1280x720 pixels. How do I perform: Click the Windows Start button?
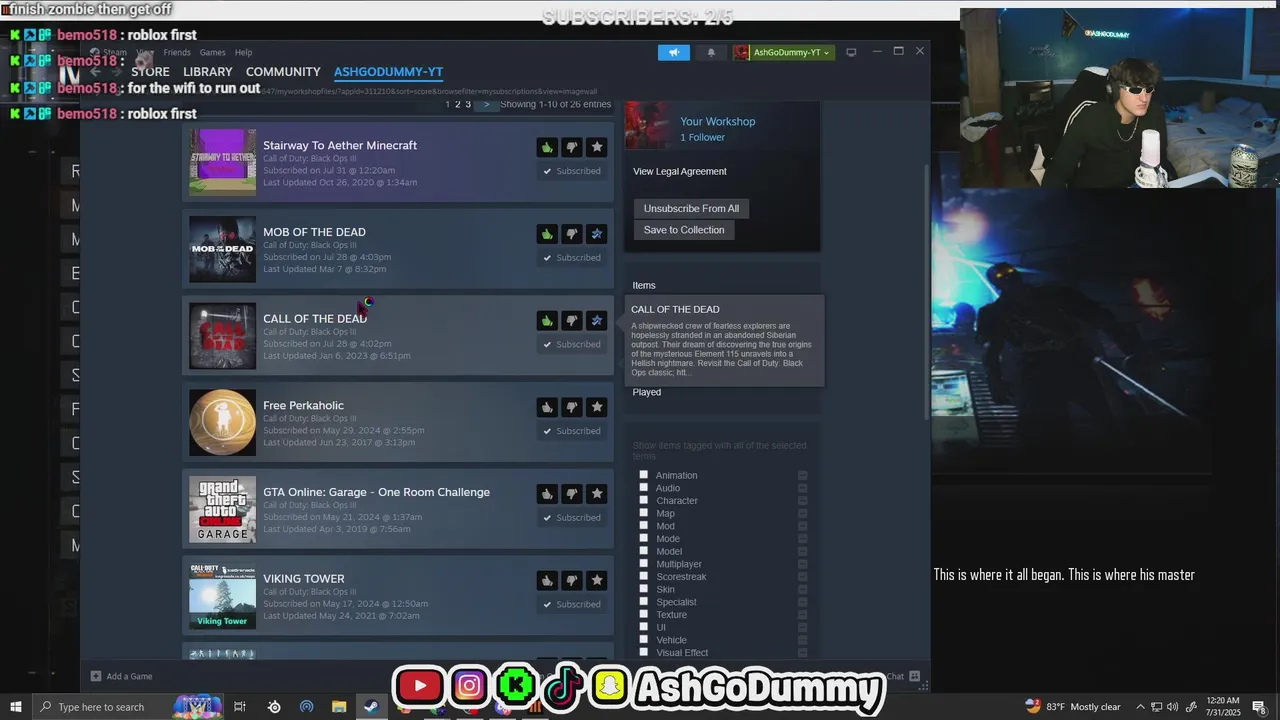[15, 707]
